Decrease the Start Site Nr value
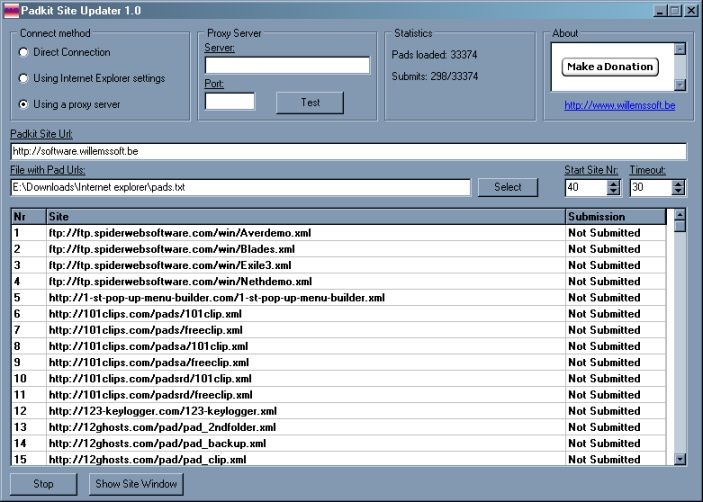Screen dimensions: 703x502 coord(614,192)
